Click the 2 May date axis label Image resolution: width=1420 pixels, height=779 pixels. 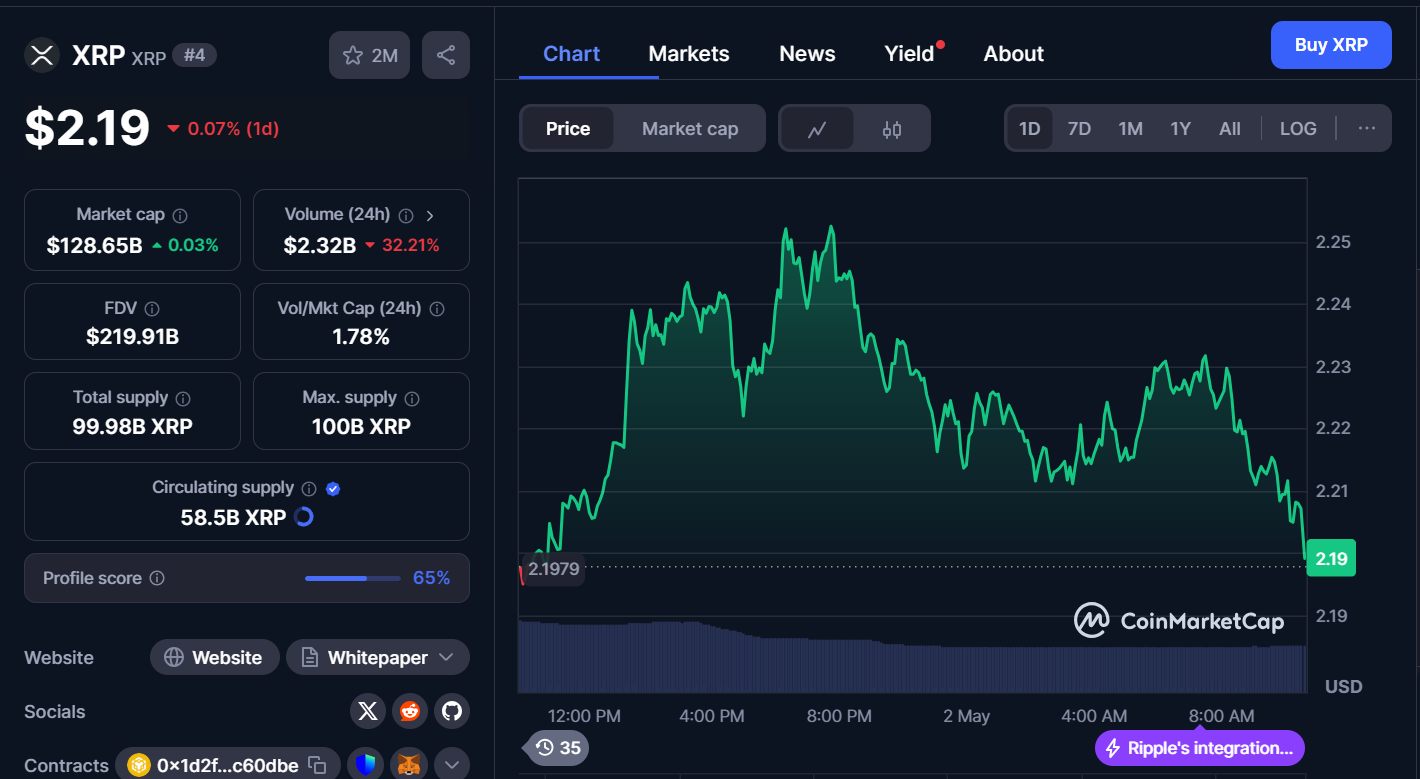pyautogui.click(x=967, y=716)
